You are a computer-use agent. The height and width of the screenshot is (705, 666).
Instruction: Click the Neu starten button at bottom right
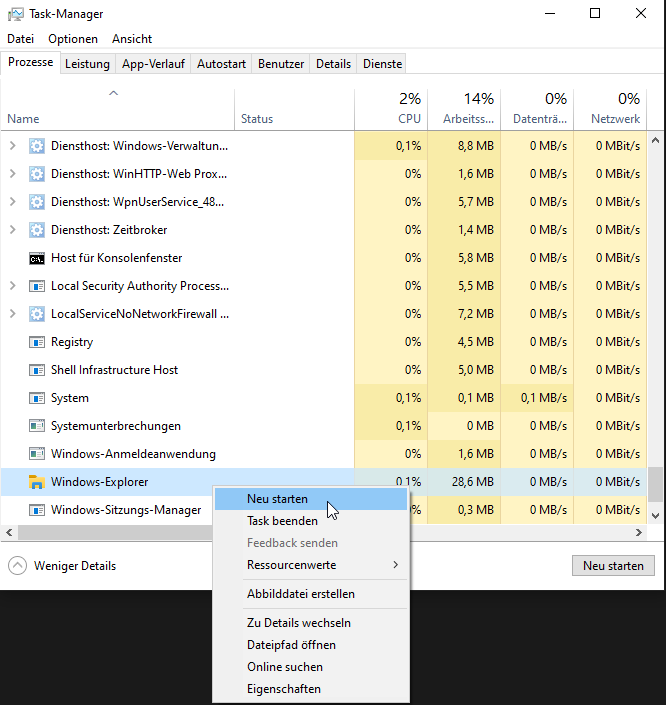point(613,566)
